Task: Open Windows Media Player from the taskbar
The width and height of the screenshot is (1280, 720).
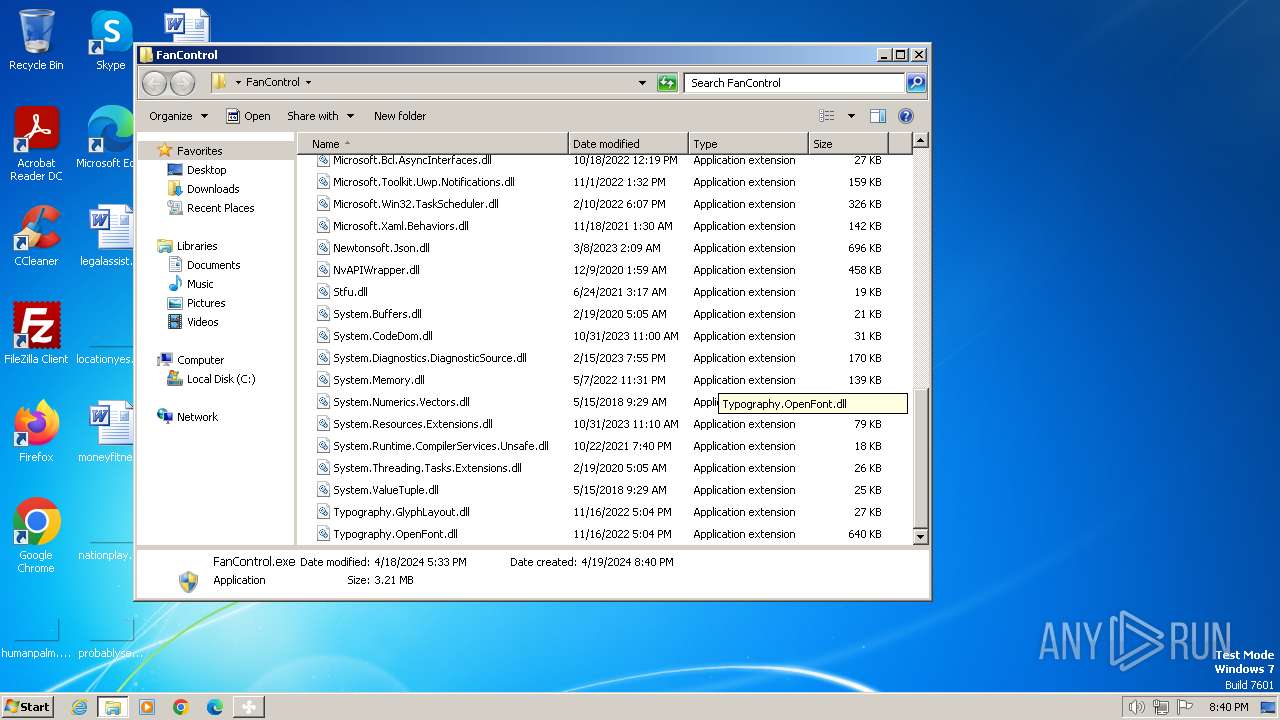Action: point(147,707)
